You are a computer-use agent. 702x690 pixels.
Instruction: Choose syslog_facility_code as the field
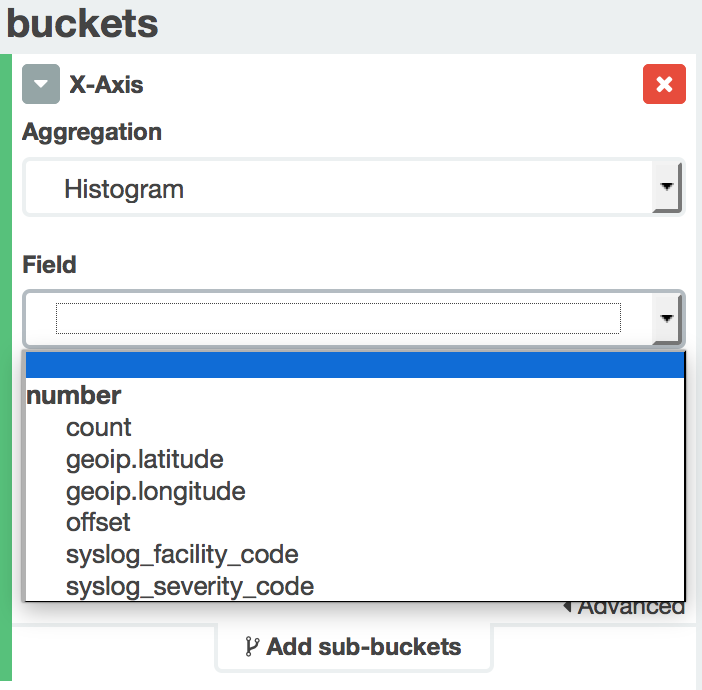(x=182, y=554)
